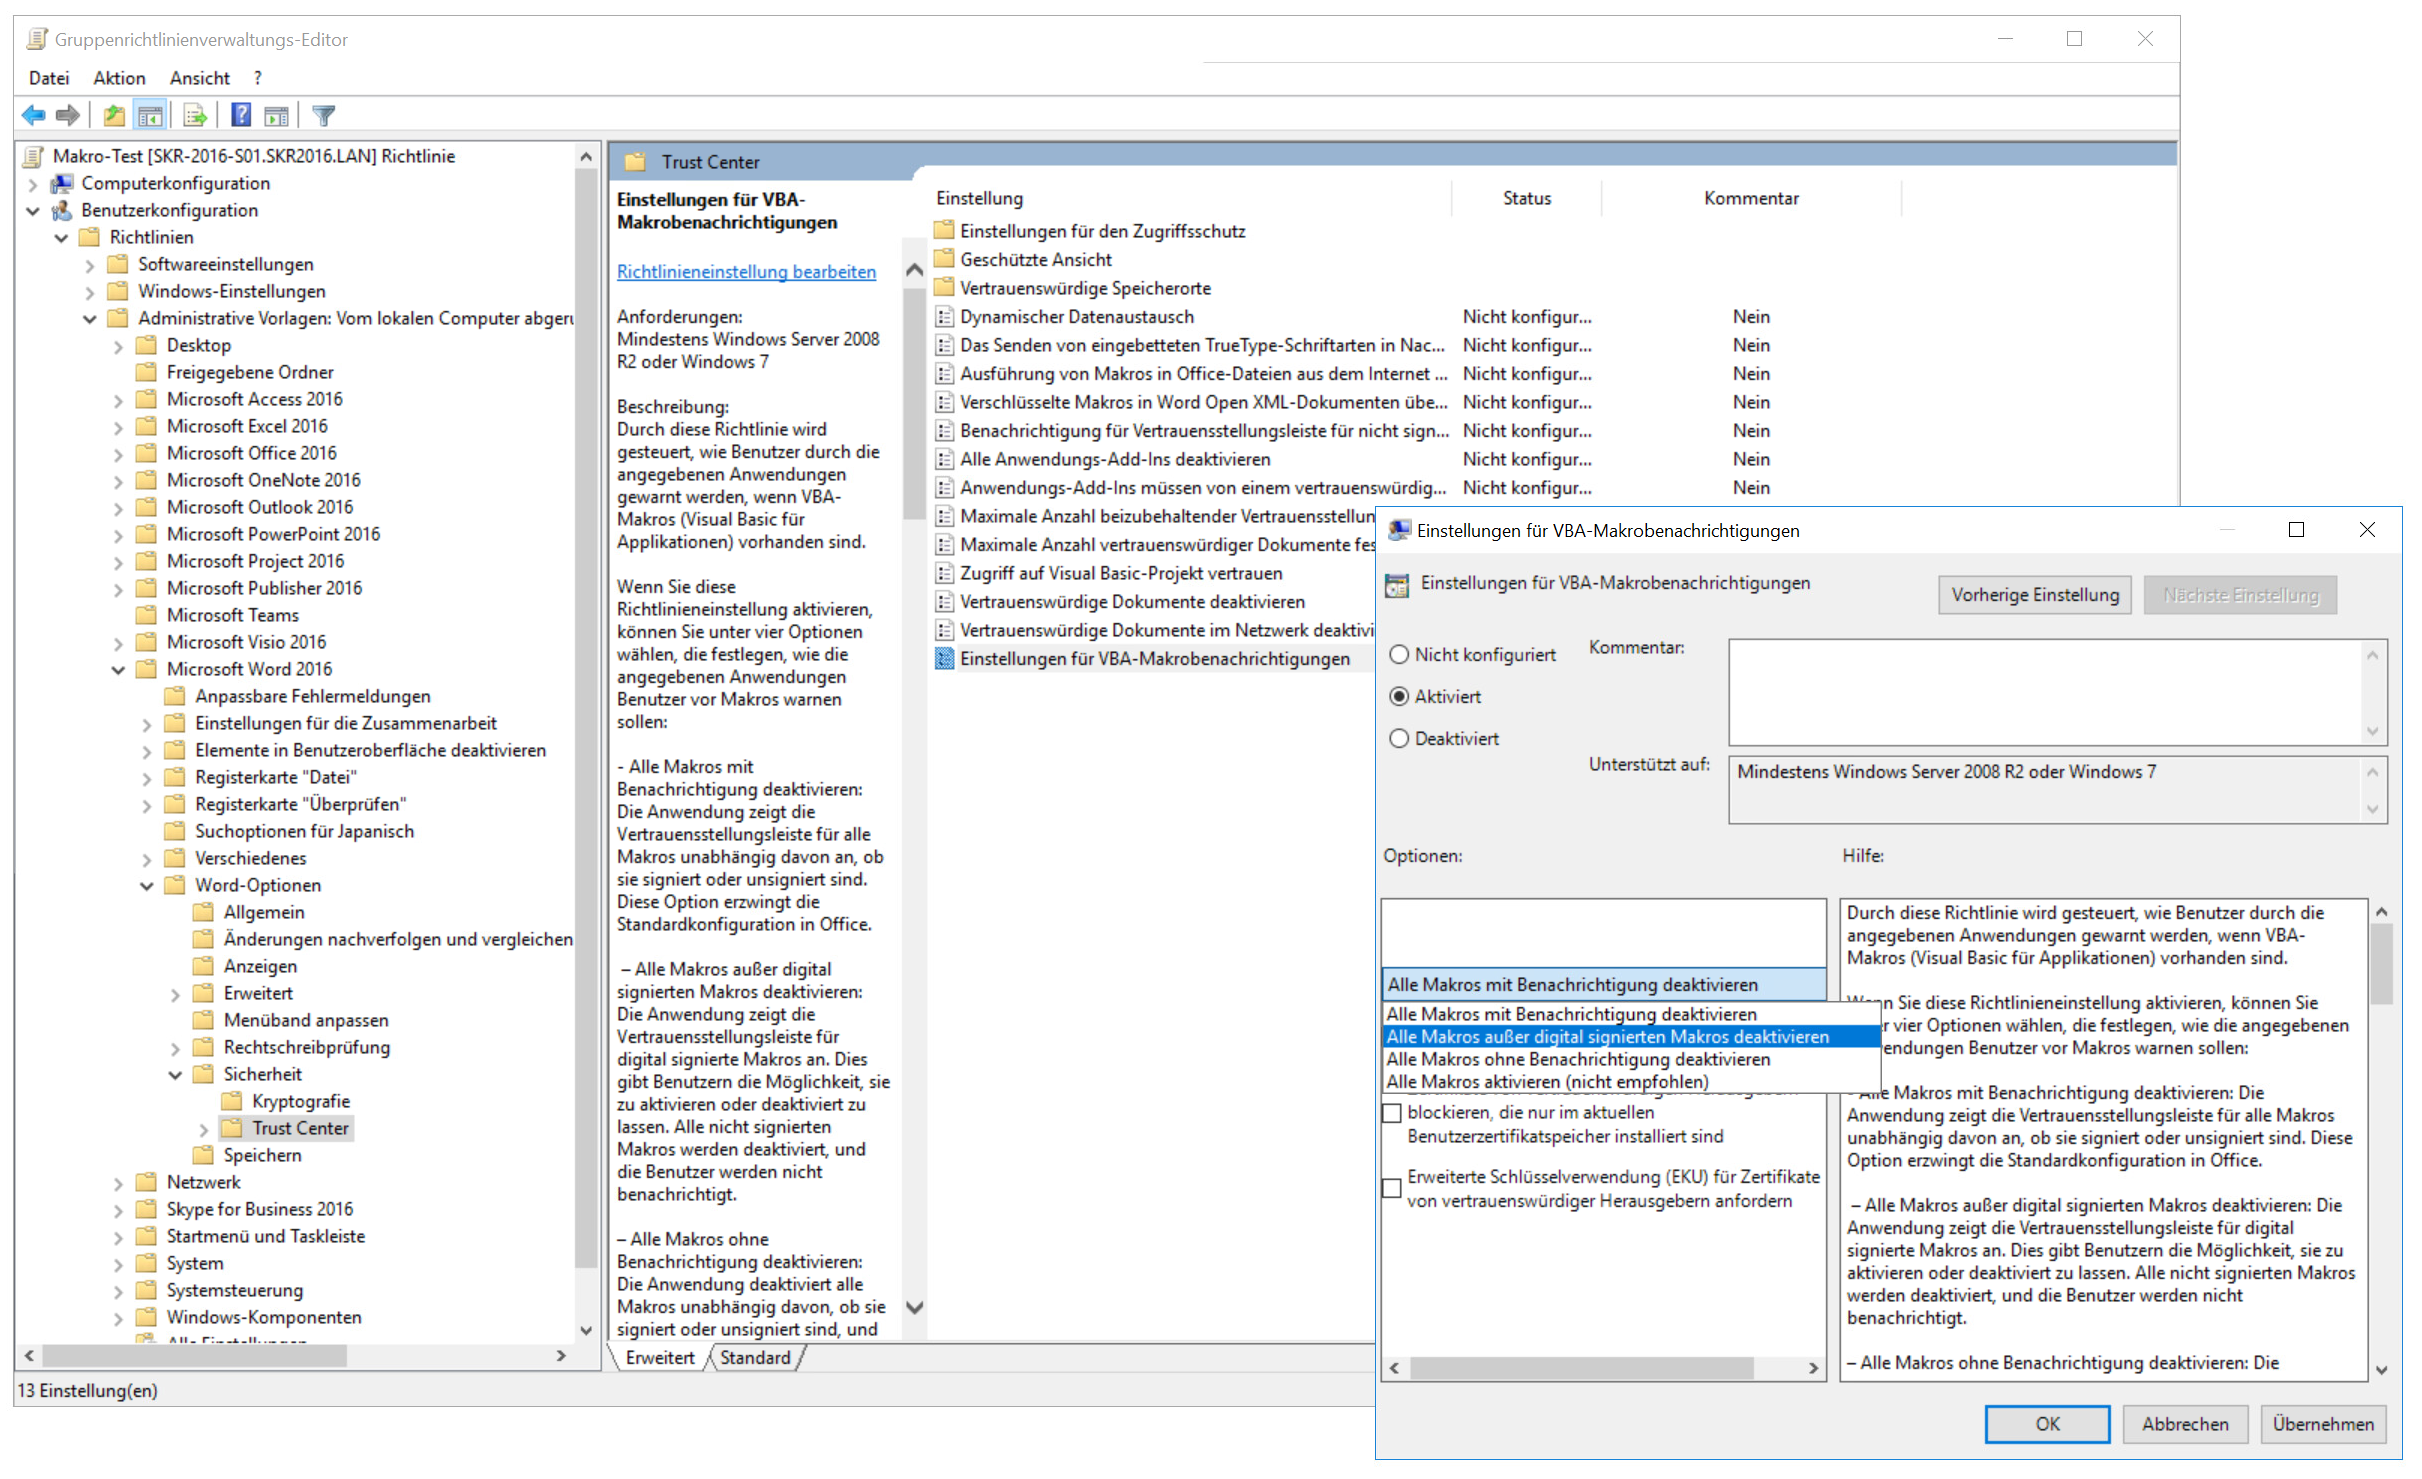Click the Geschützte Ansicht folder icon

coord(944,259)
